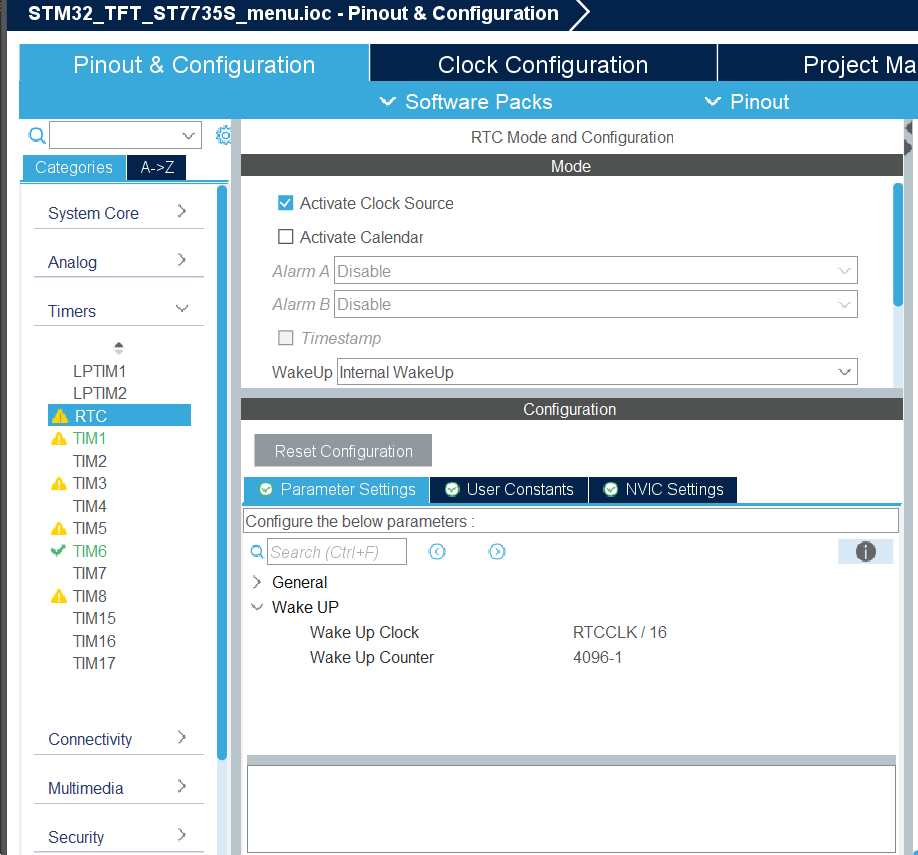
Task: Select TIM4 in the Timers list
Action: coord(90,506)
